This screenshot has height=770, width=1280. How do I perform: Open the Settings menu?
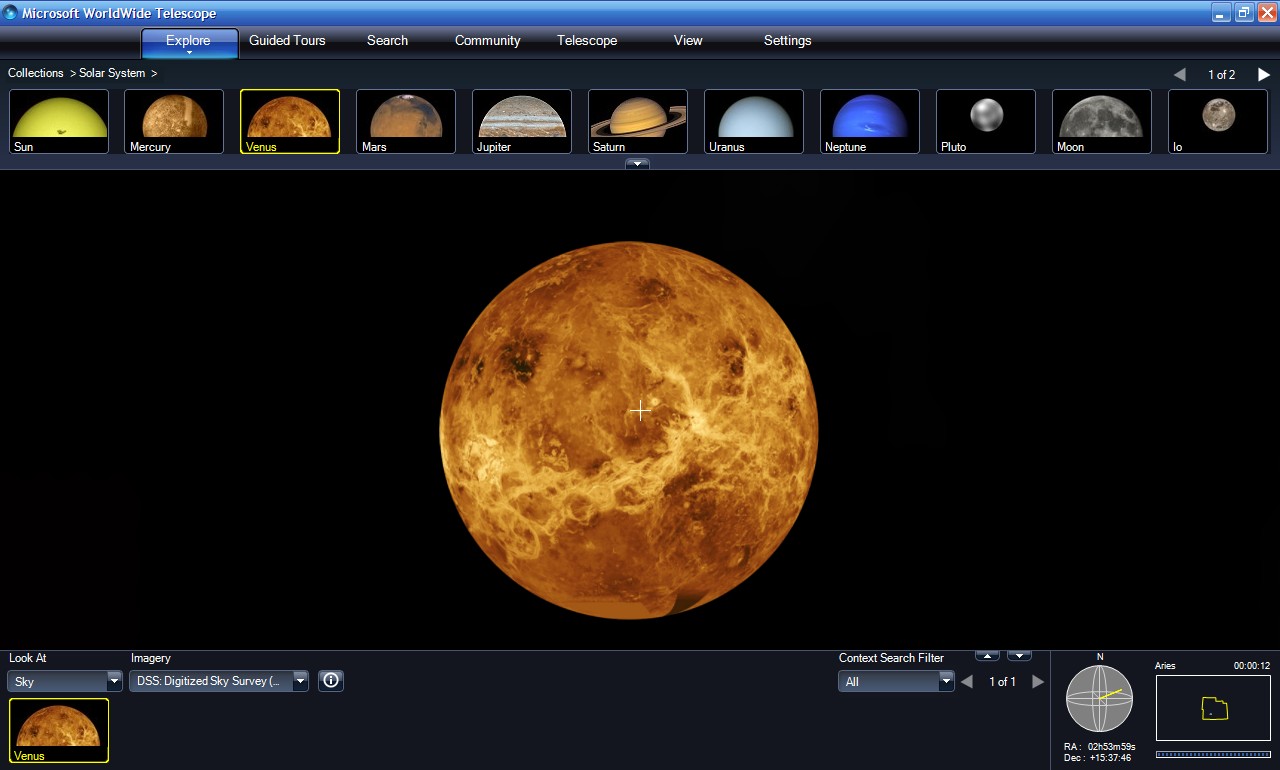787,40
